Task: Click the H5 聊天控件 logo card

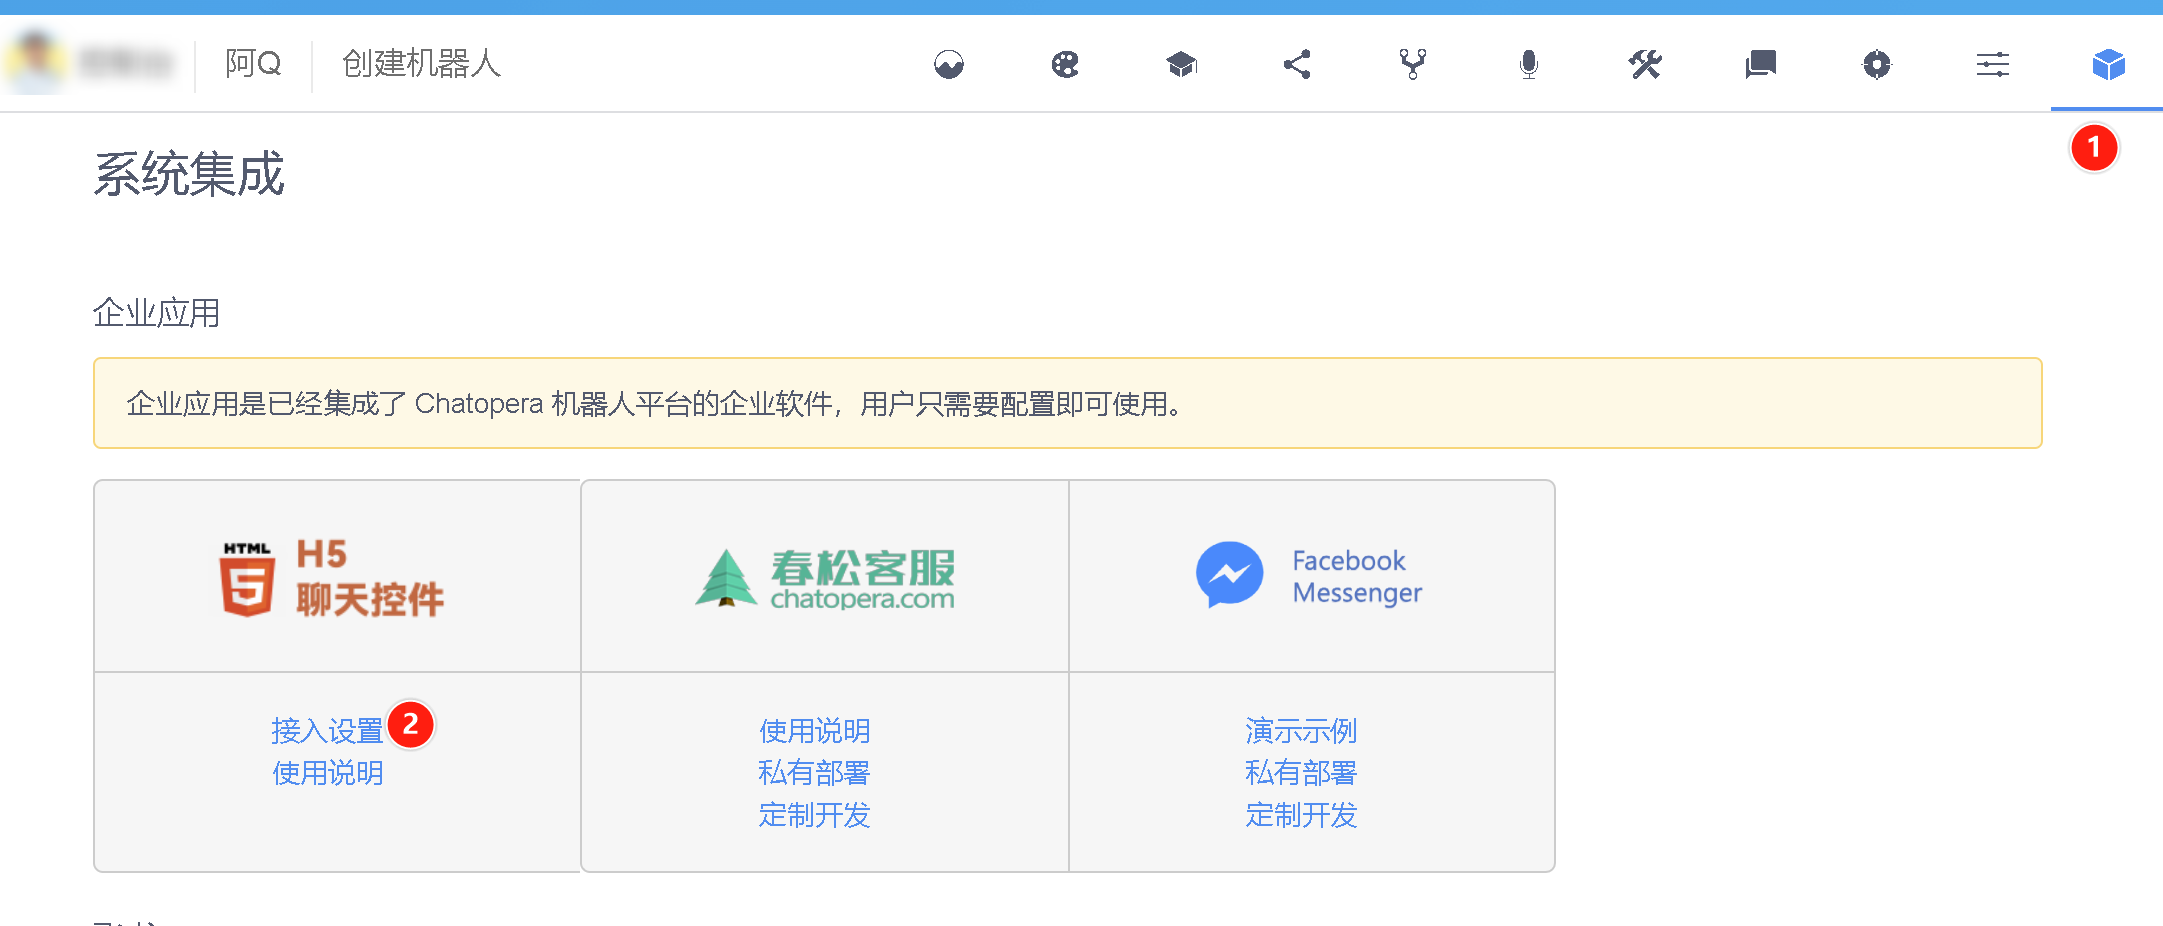Action: [x=337, y=576]
